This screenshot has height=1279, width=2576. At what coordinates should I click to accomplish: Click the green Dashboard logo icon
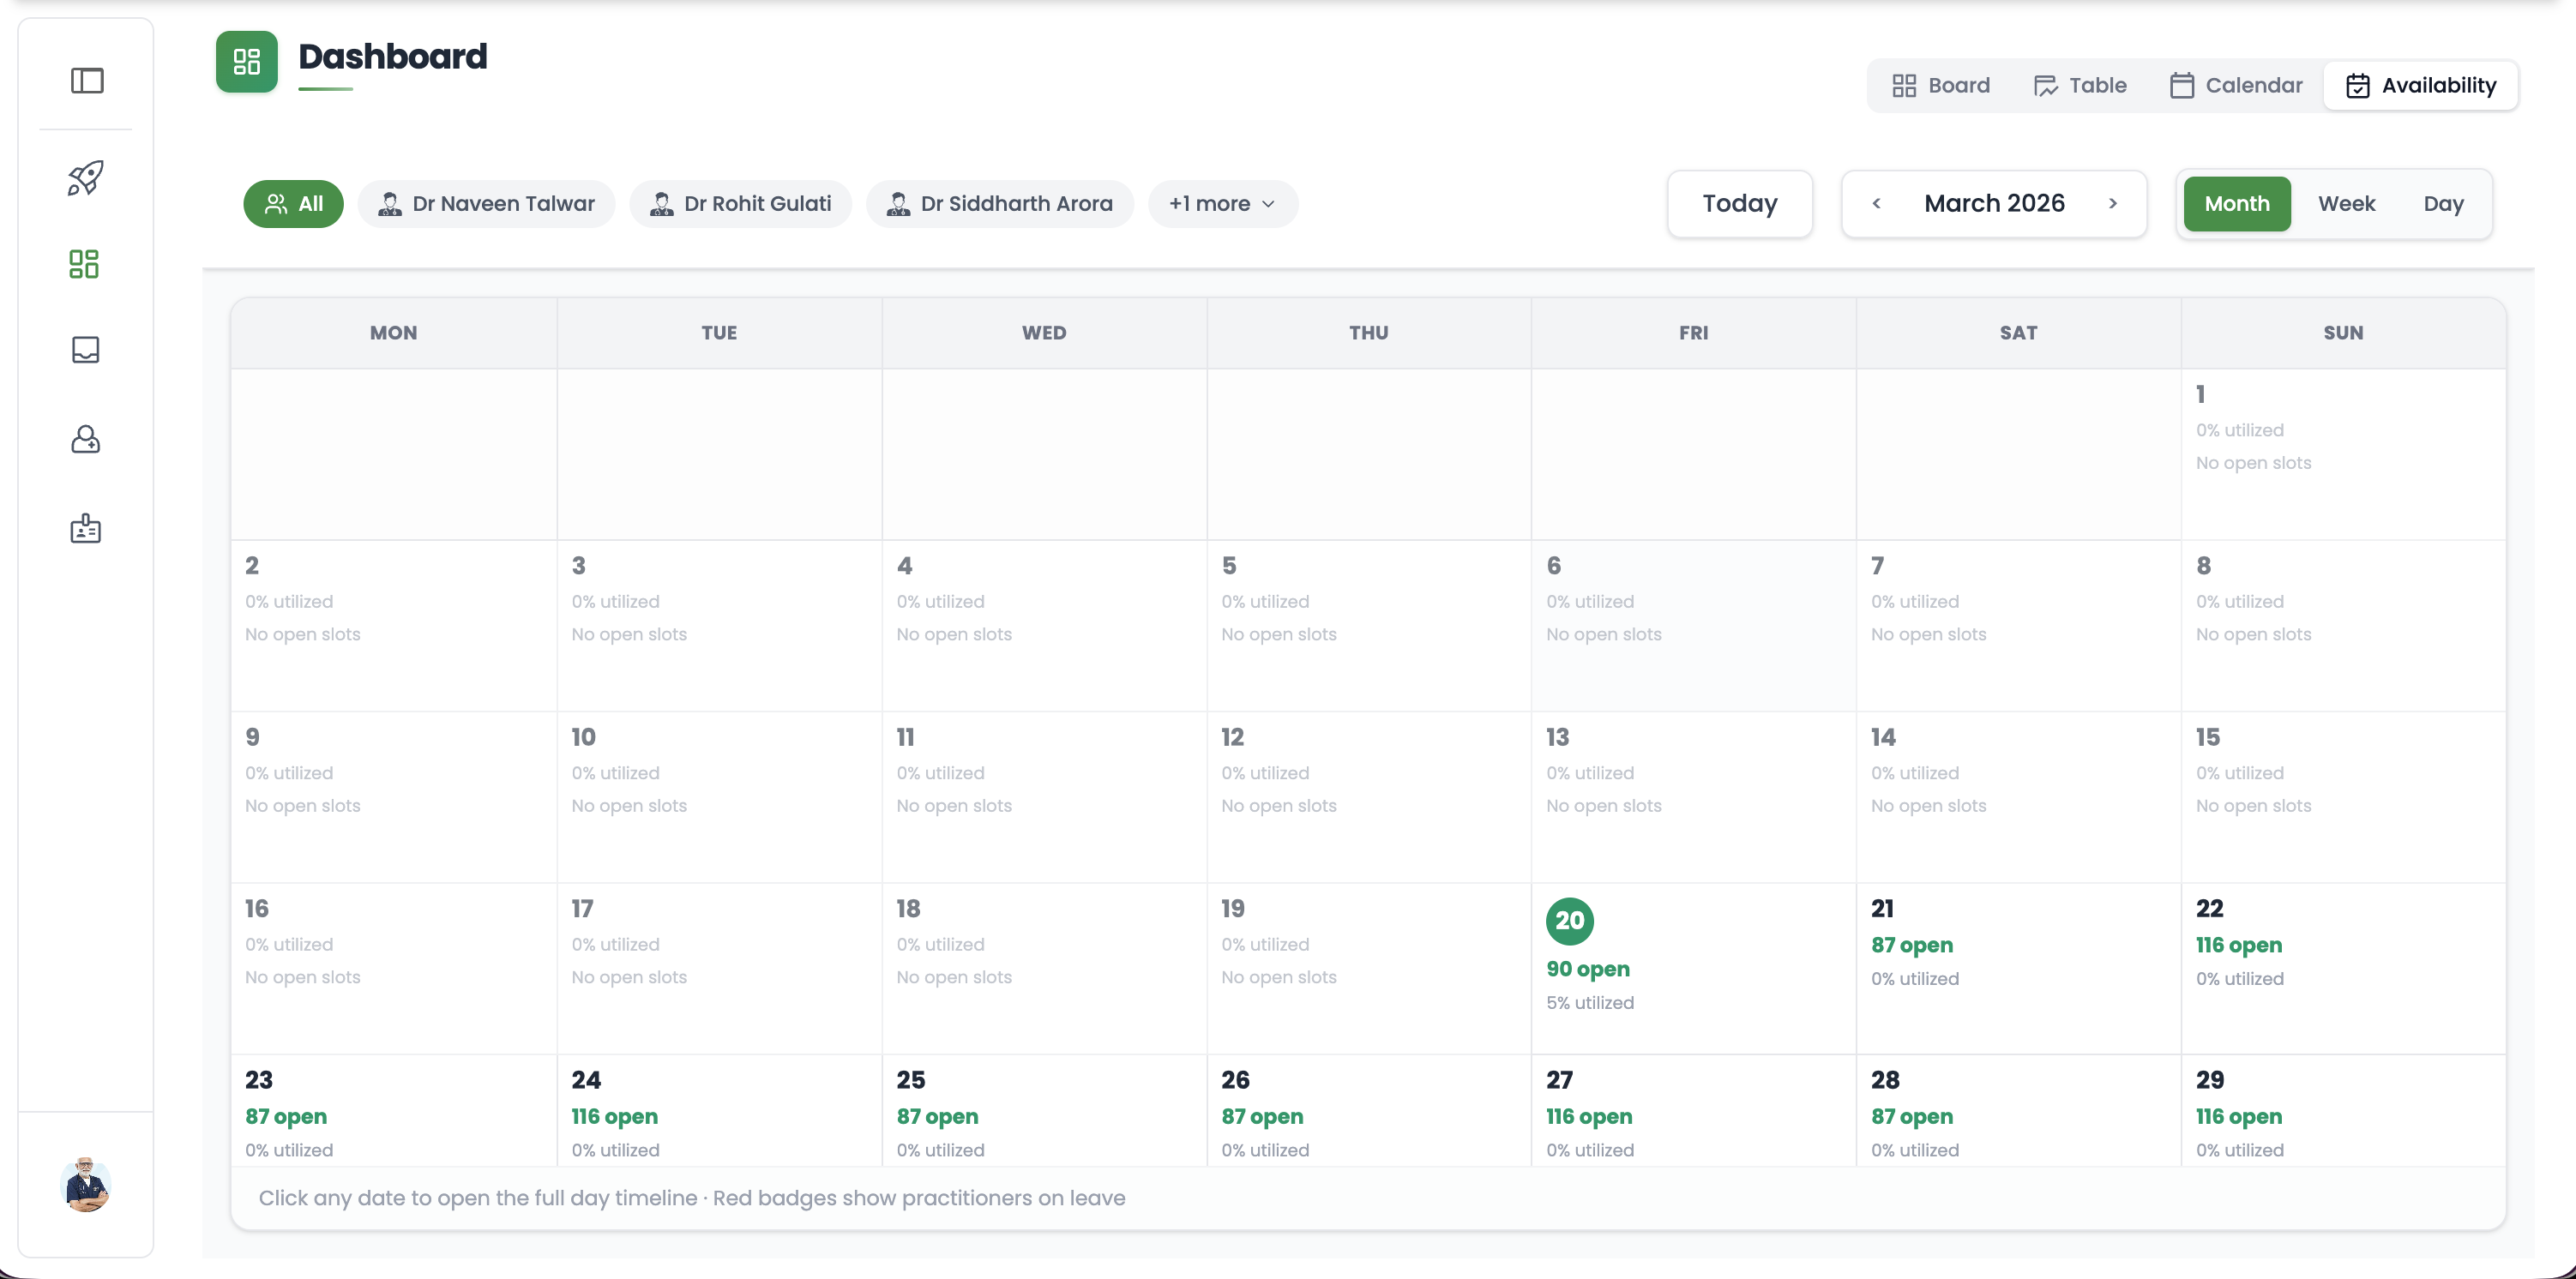pyautogui.click(x=246, y=62)
